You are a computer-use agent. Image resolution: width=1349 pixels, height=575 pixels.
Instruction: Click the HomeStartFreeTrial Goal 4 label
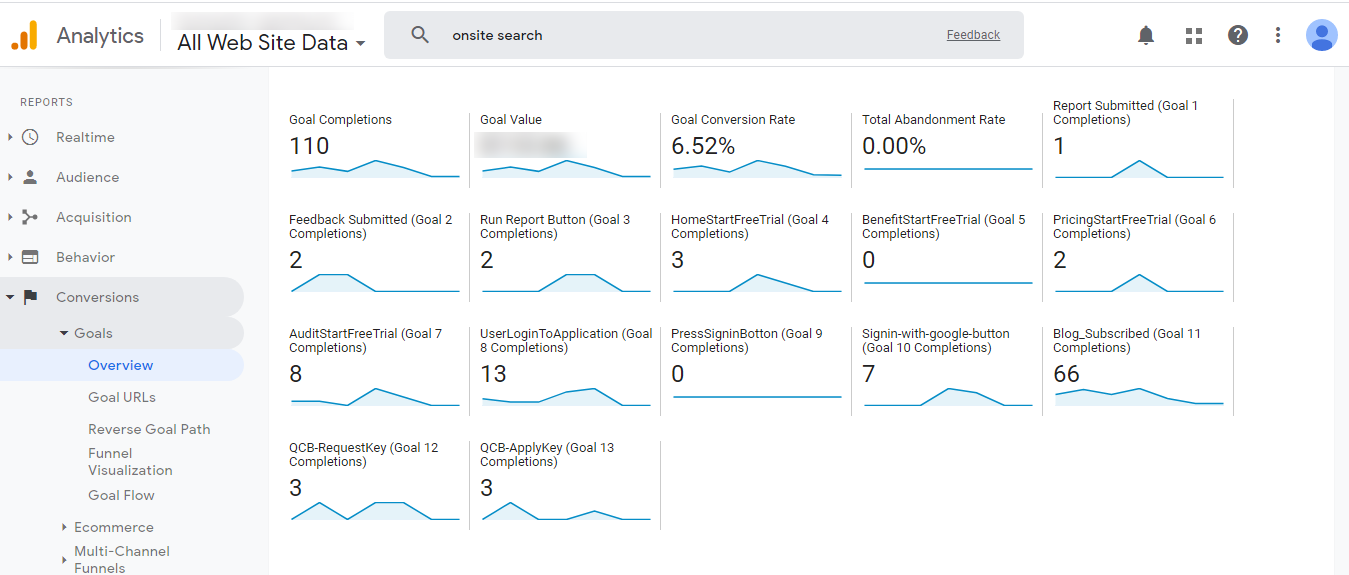pos(750,226)
